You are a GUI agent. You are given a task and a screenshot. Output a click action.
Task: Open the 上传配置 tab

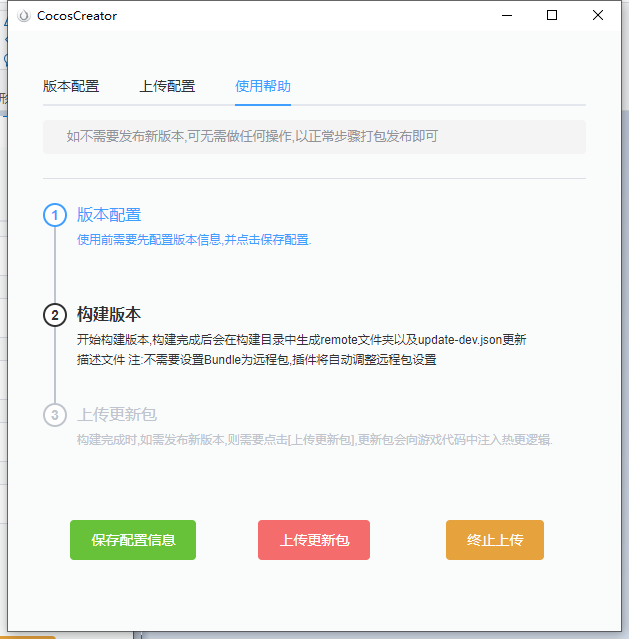(167, 86)
